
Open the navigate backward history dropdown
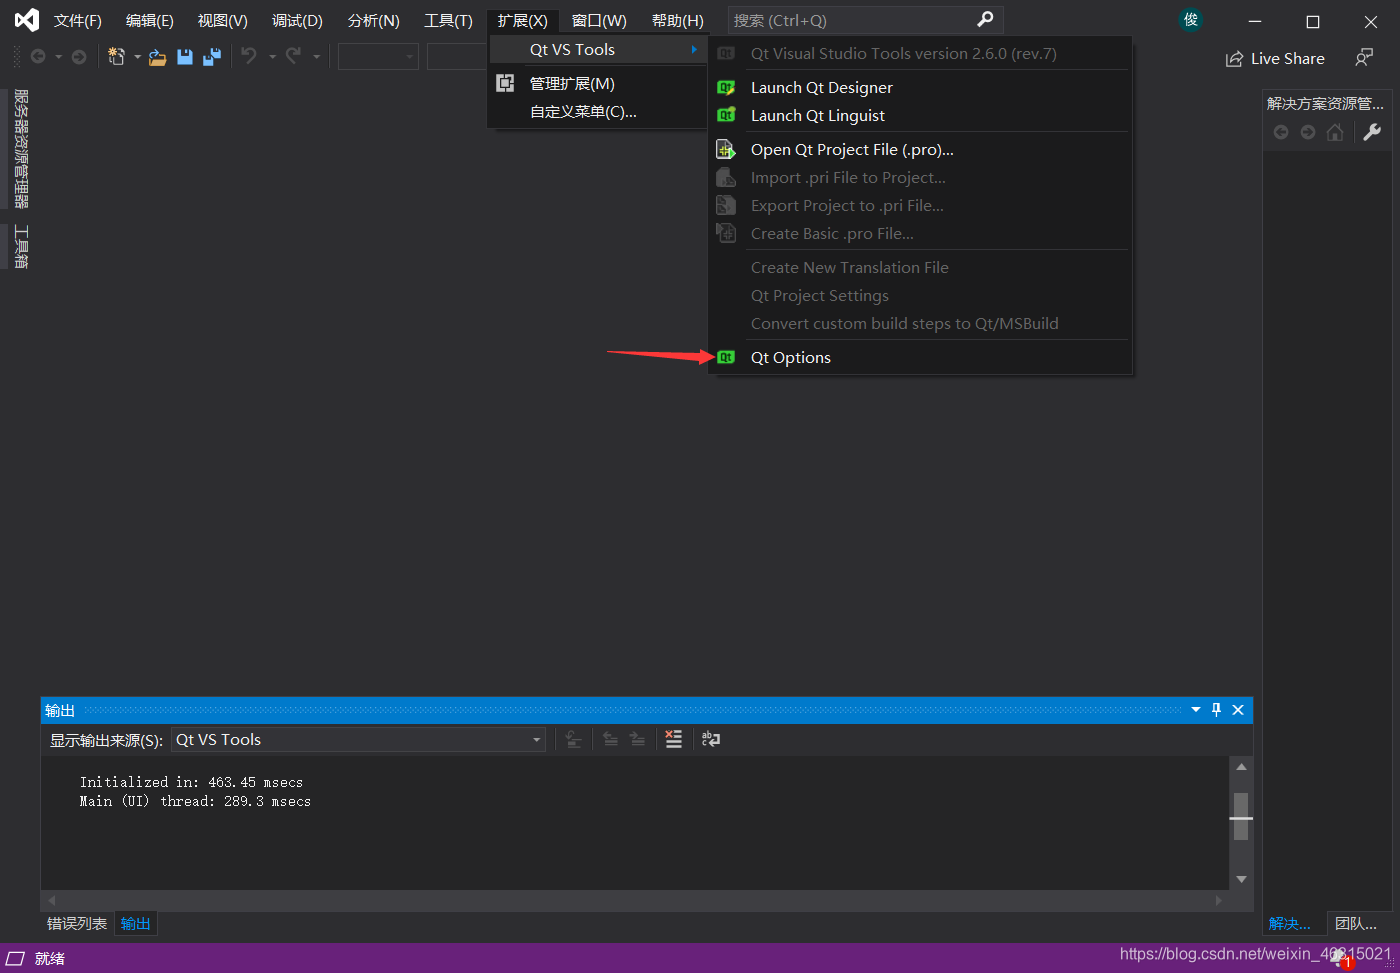click(x=58, y=57)
